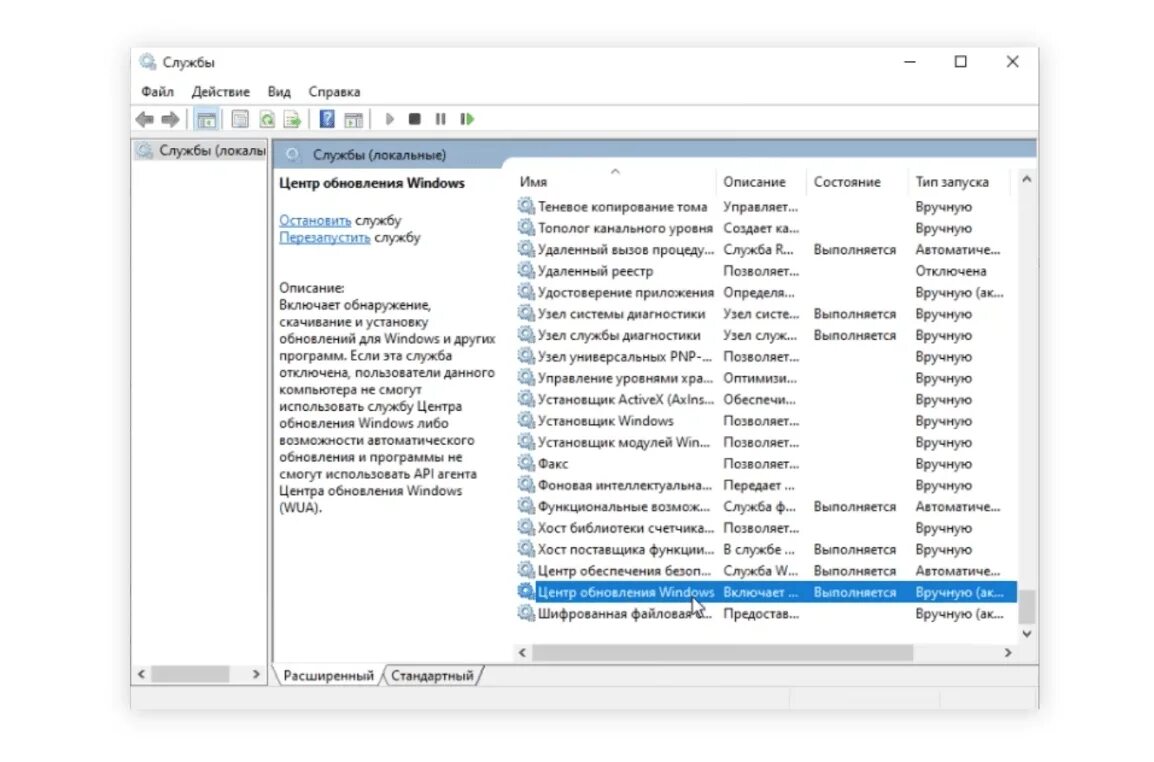
Task: Click the Pause Service icon
Action: coord(440,119)
